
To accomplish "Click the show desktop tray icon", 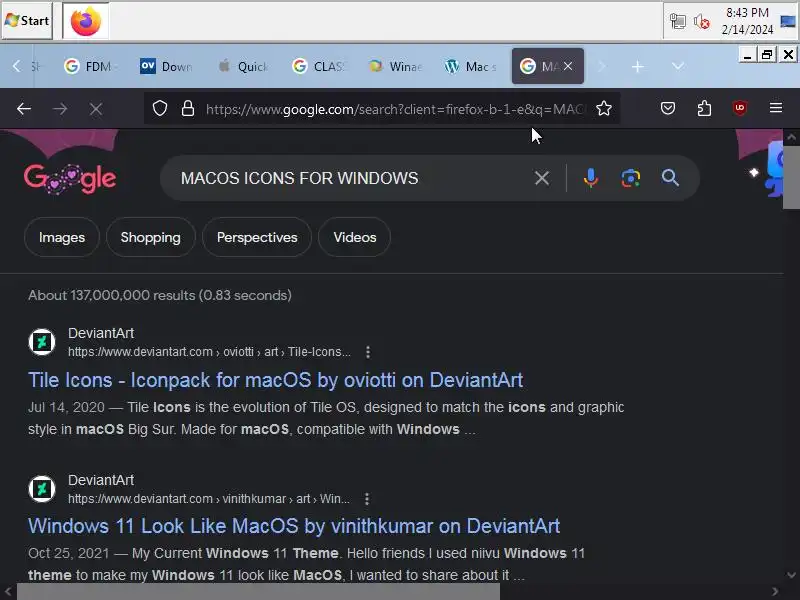I will point(788,21).
